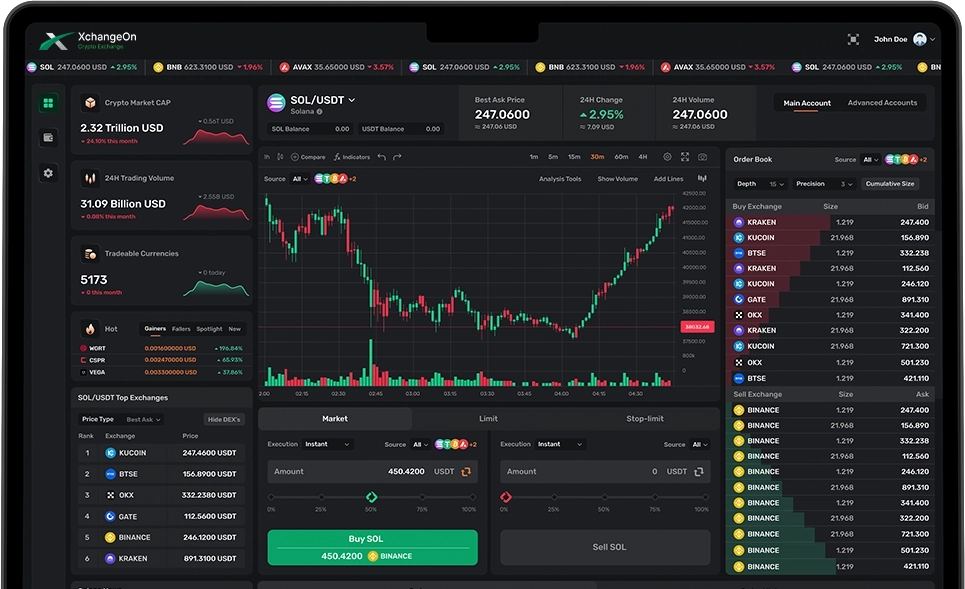
Task: Click the Crypto Market CAP cube icon
Action: pyautogui.click(x=90, y=103)
